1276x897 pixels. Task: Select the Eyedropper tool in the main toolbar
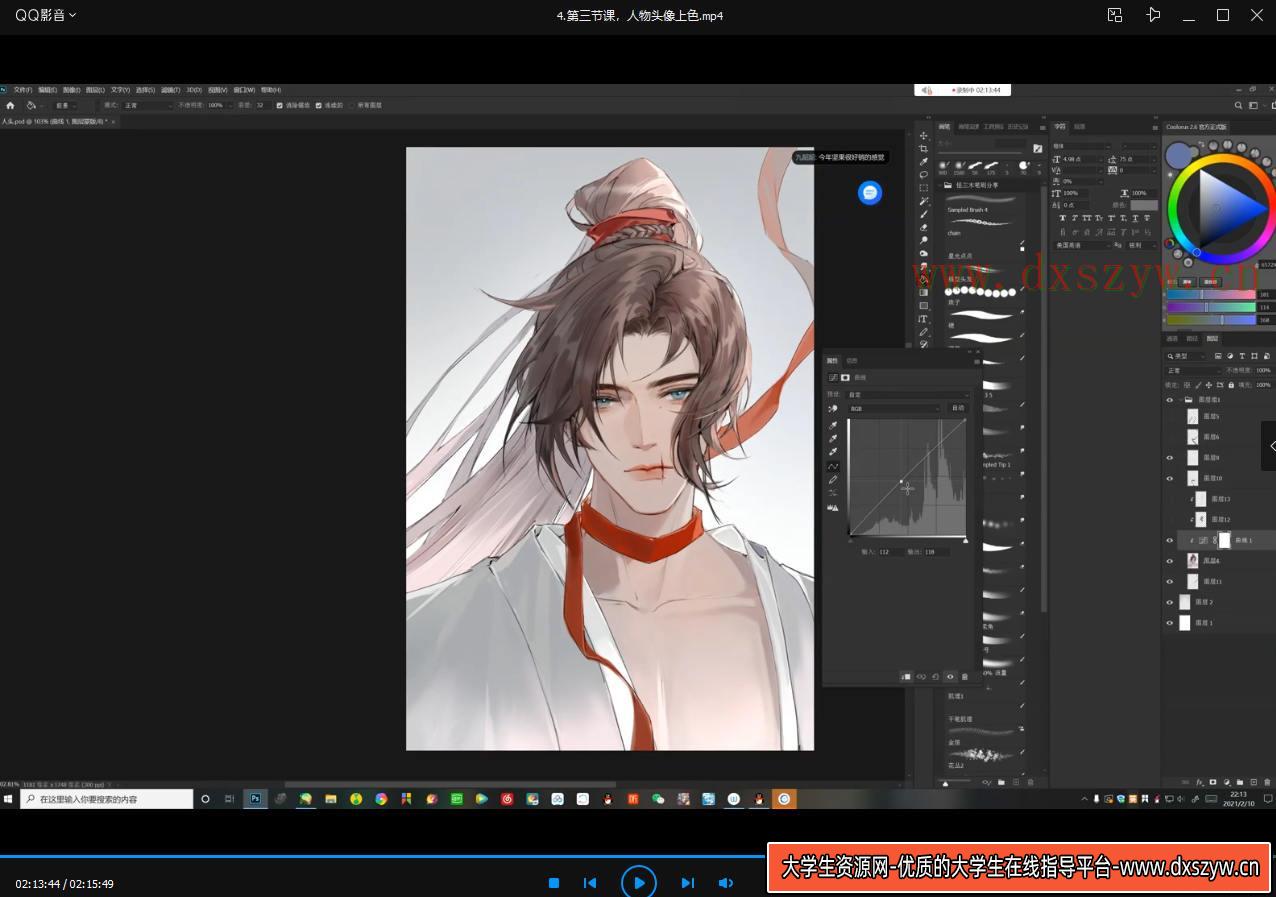924,162
